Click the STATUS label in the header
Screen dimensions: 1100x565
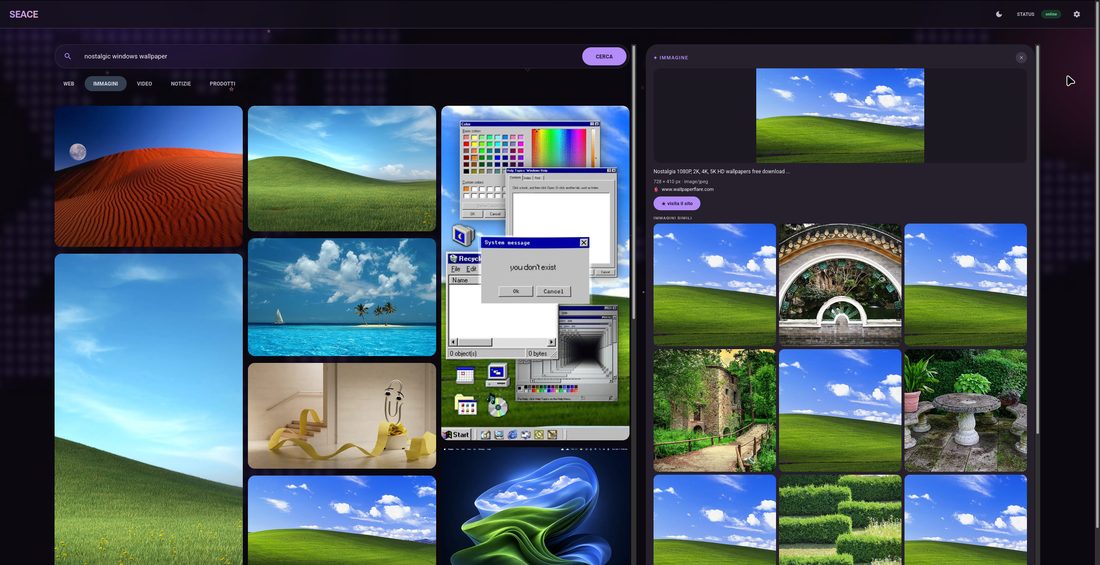[1026, 14]
